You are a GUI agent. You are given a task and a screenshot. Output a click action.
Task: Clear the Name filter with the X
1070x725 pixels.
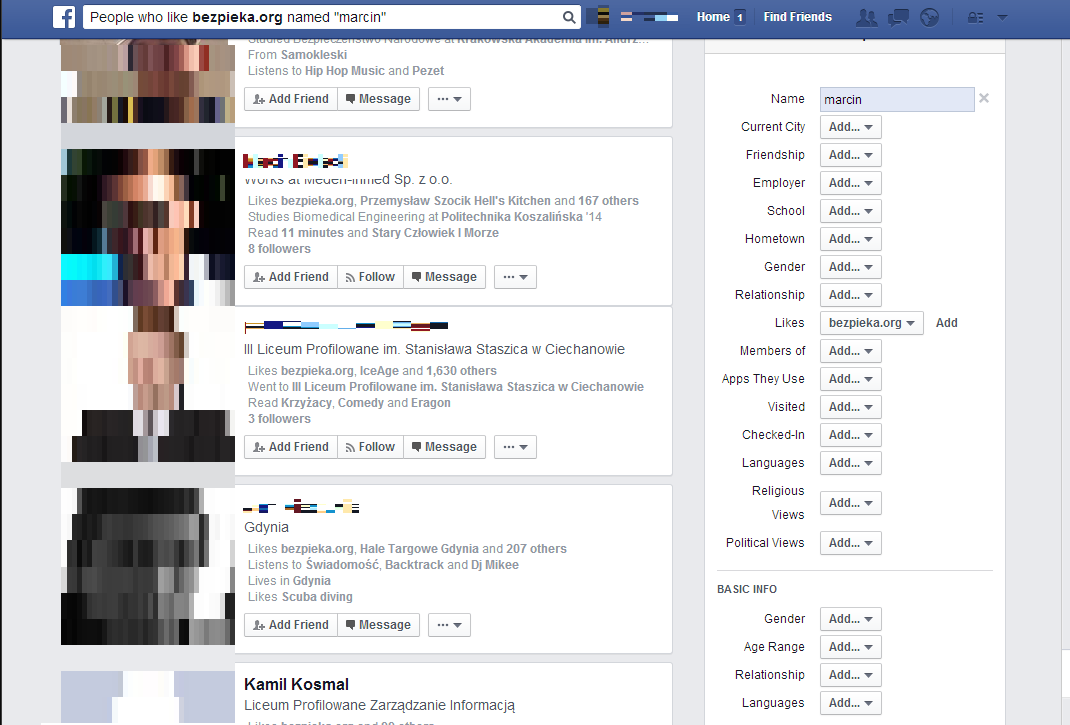(984, 98)
